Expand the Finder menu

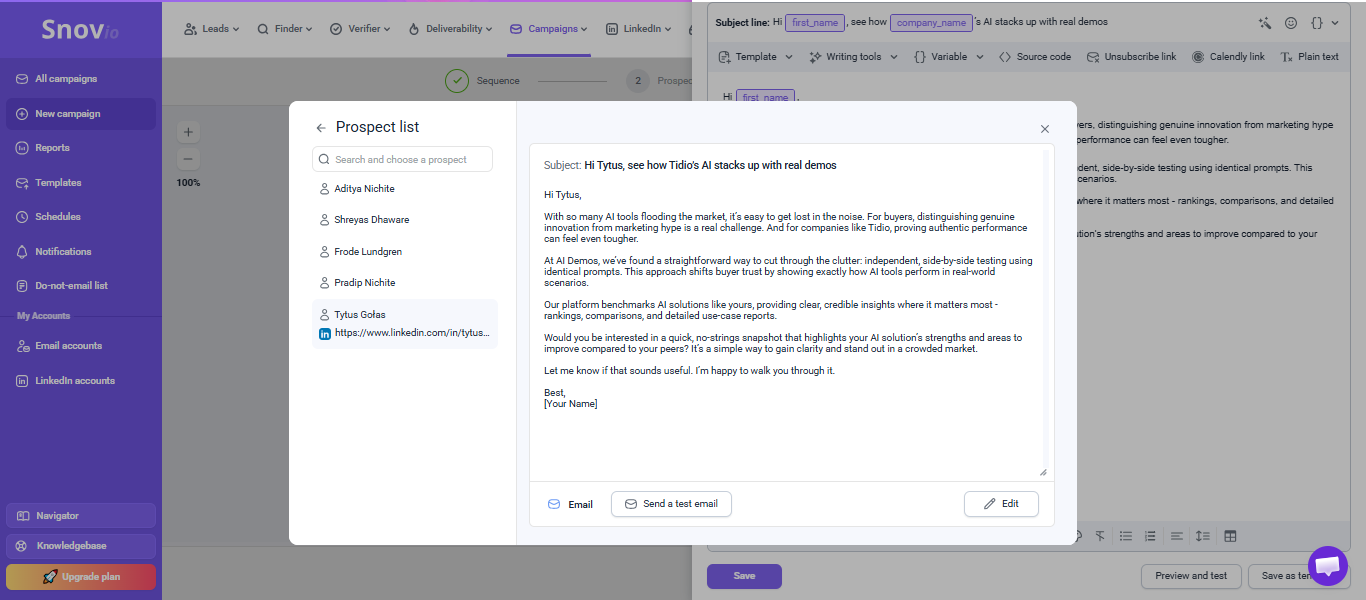(x=284, y=29)
